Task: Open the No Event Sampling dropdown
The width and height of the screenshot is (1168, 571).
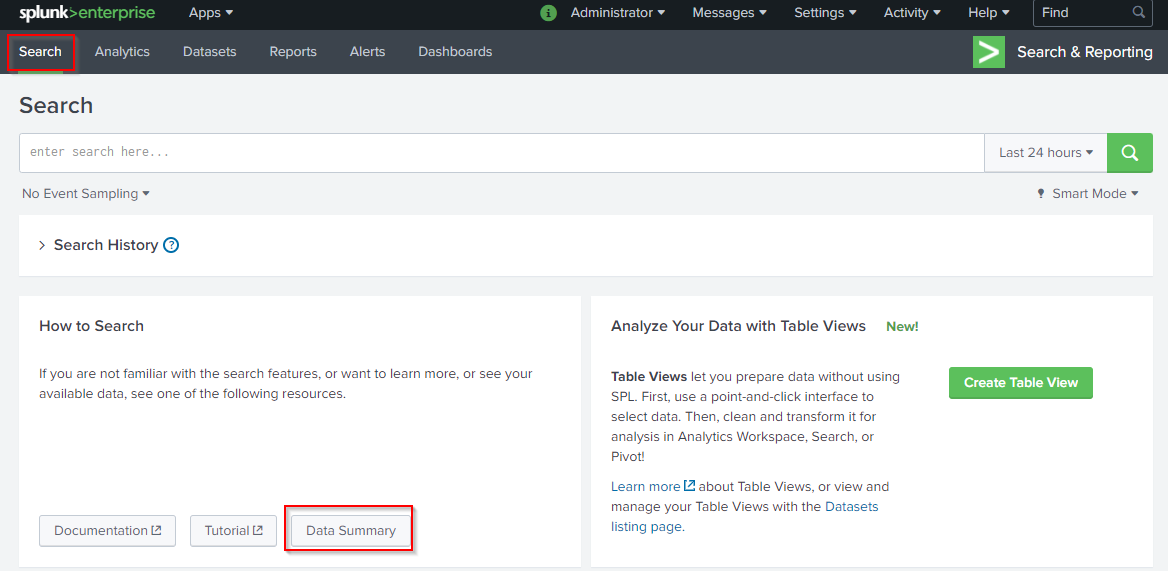Action: click(86, 194)
